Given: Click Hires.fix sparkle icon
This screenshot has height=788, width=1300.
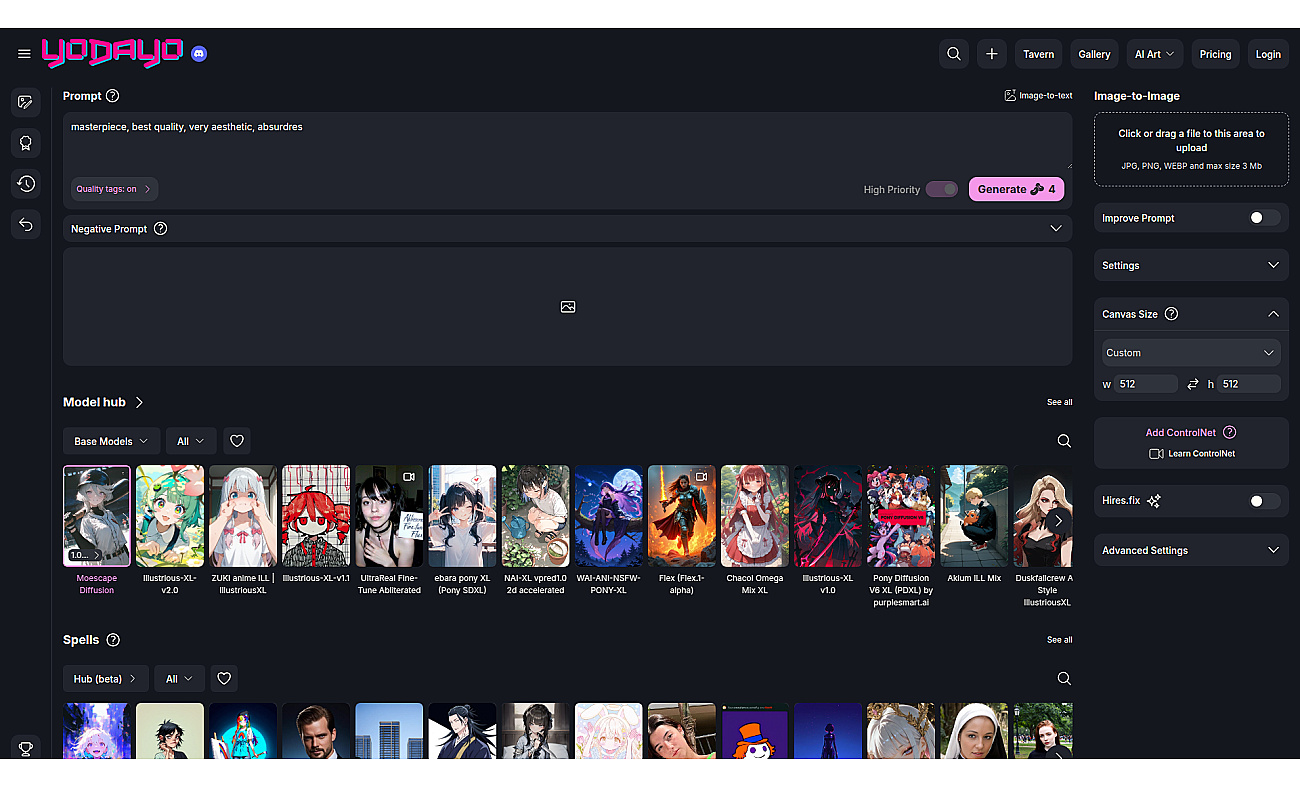Looking at the screenshot, I should coord(1154,501).
